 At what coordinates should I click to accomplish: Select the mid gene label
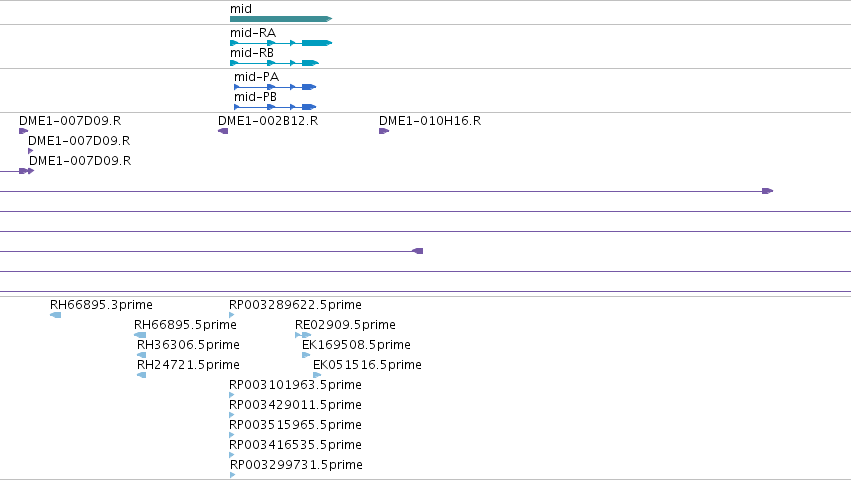(241, 9)
